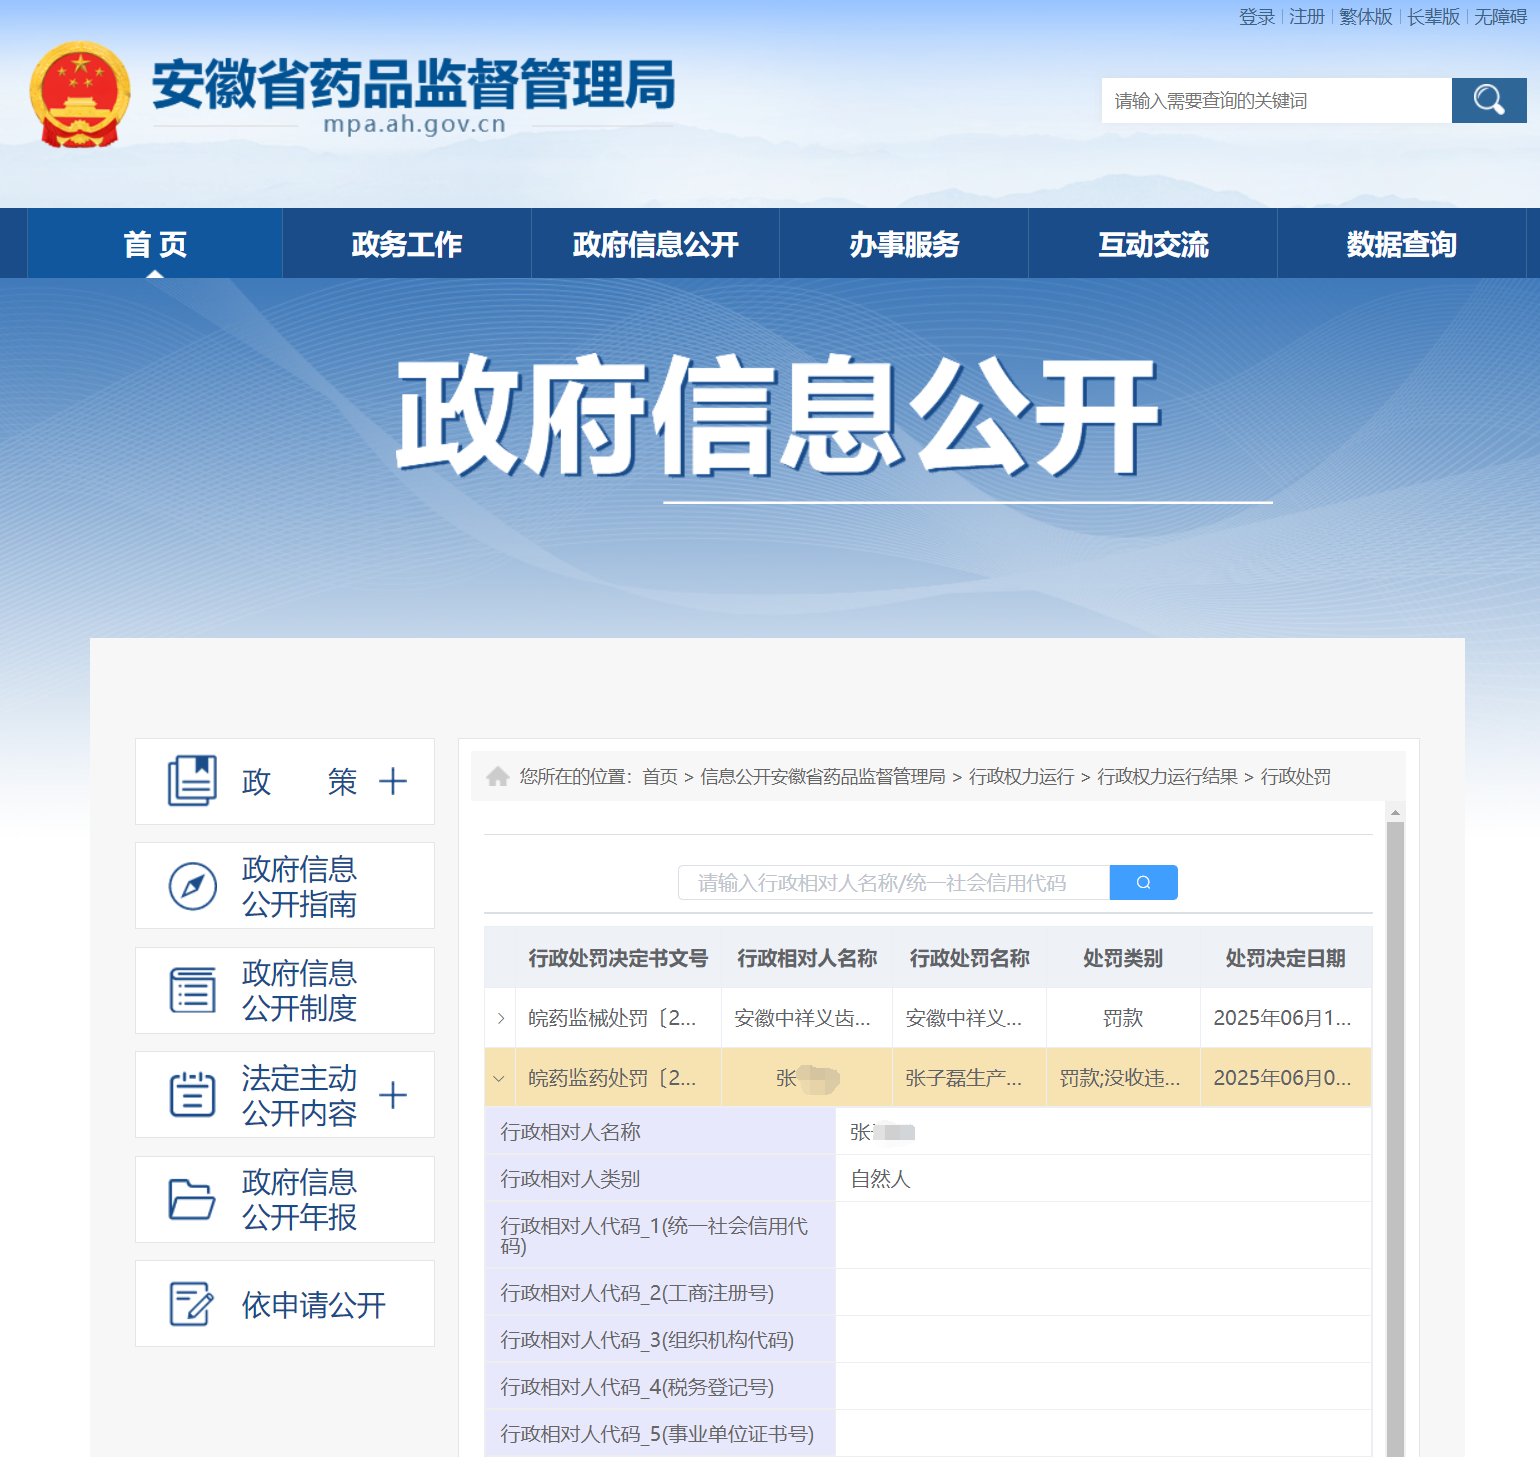Click the 行政相对人代码_3(组织机构代码) label
This screenshot has width=1540, height=1457.
647,1340
